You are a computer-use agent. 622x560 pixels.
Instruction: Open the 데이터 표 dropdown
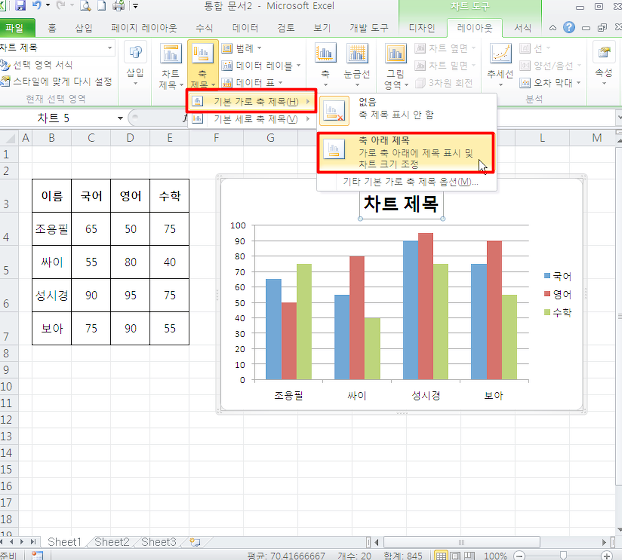251,82
